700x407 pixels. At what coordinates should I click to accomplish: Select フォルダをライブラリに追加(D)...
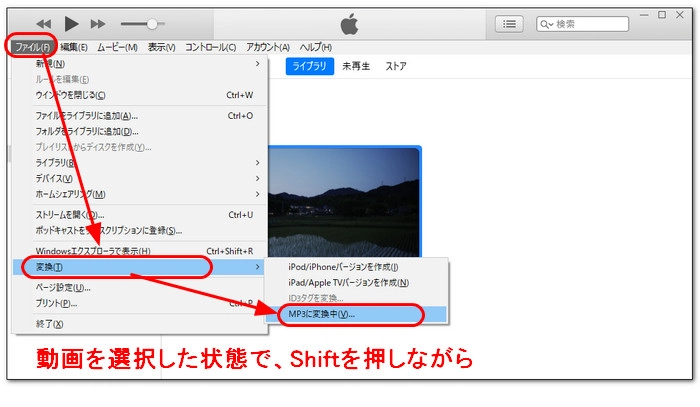pyautogui.click(x=141, y=131)
